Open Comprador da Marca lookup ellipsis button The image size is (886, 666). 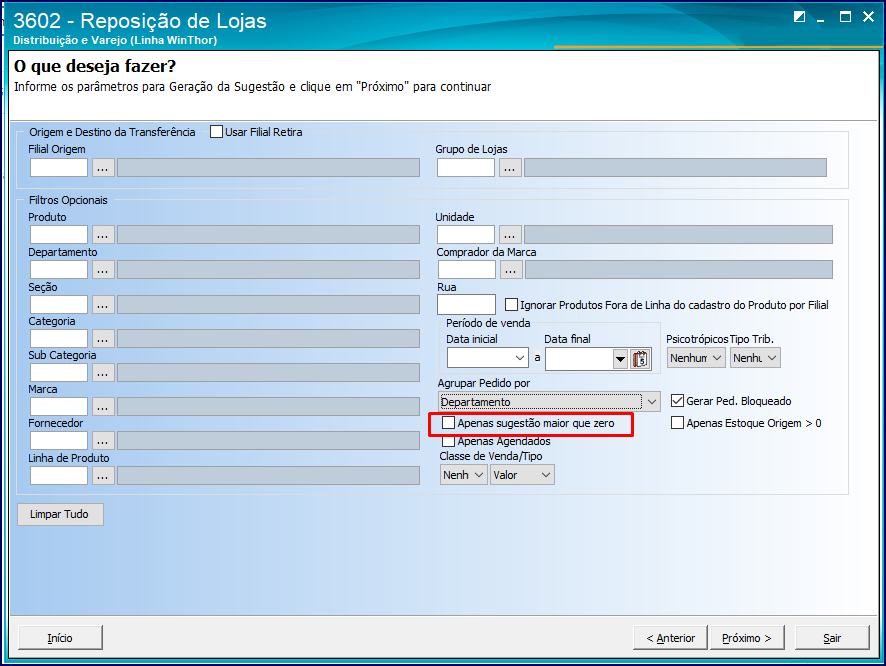[x=511, y=269]
